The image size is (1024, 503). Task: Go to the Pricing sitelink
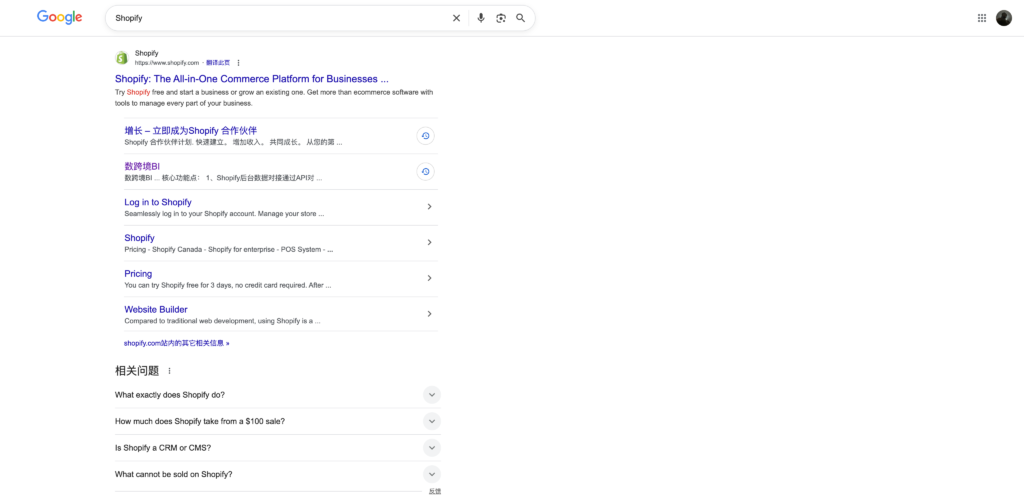point(138,273)
